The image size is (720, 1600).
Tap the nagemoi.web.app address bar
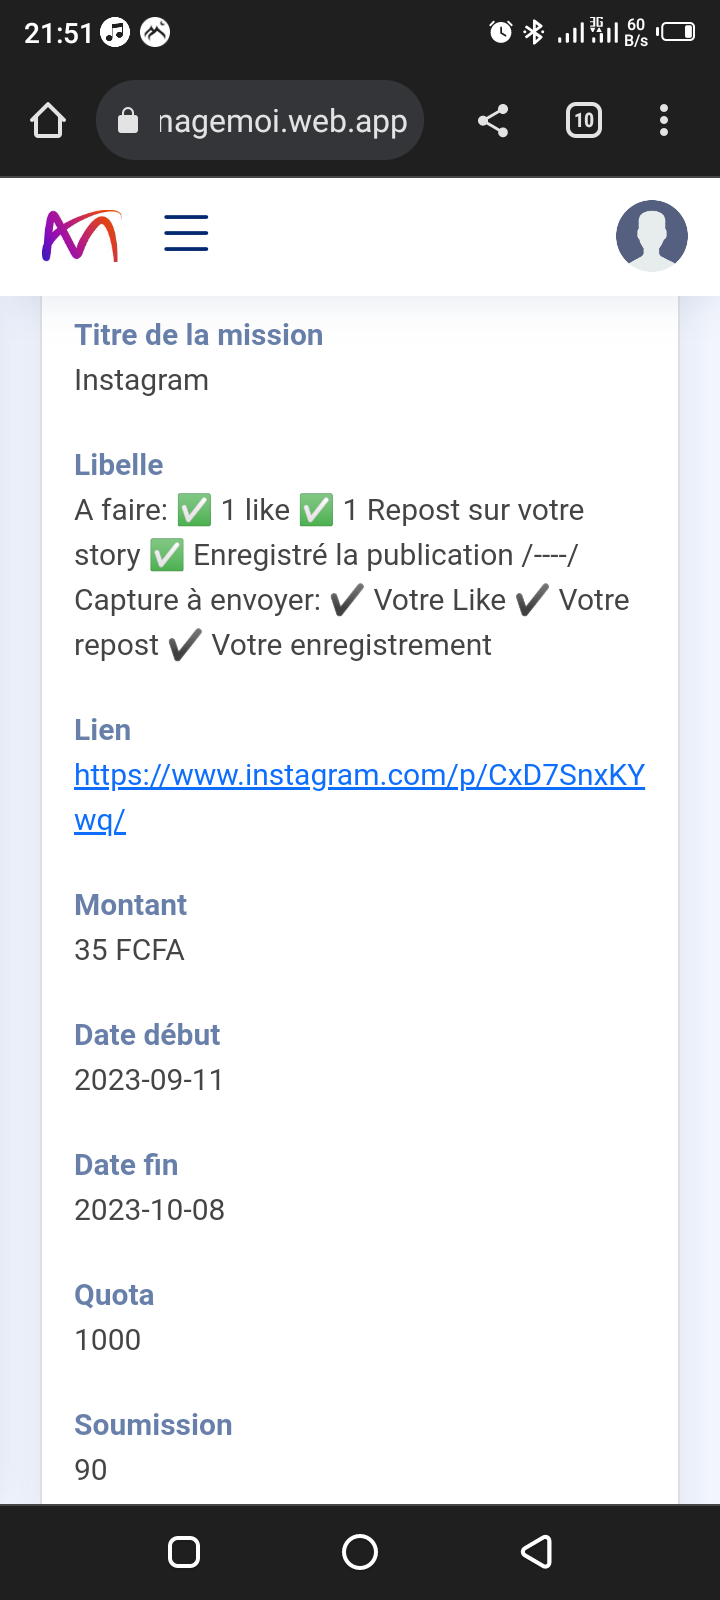coord(282,122)
